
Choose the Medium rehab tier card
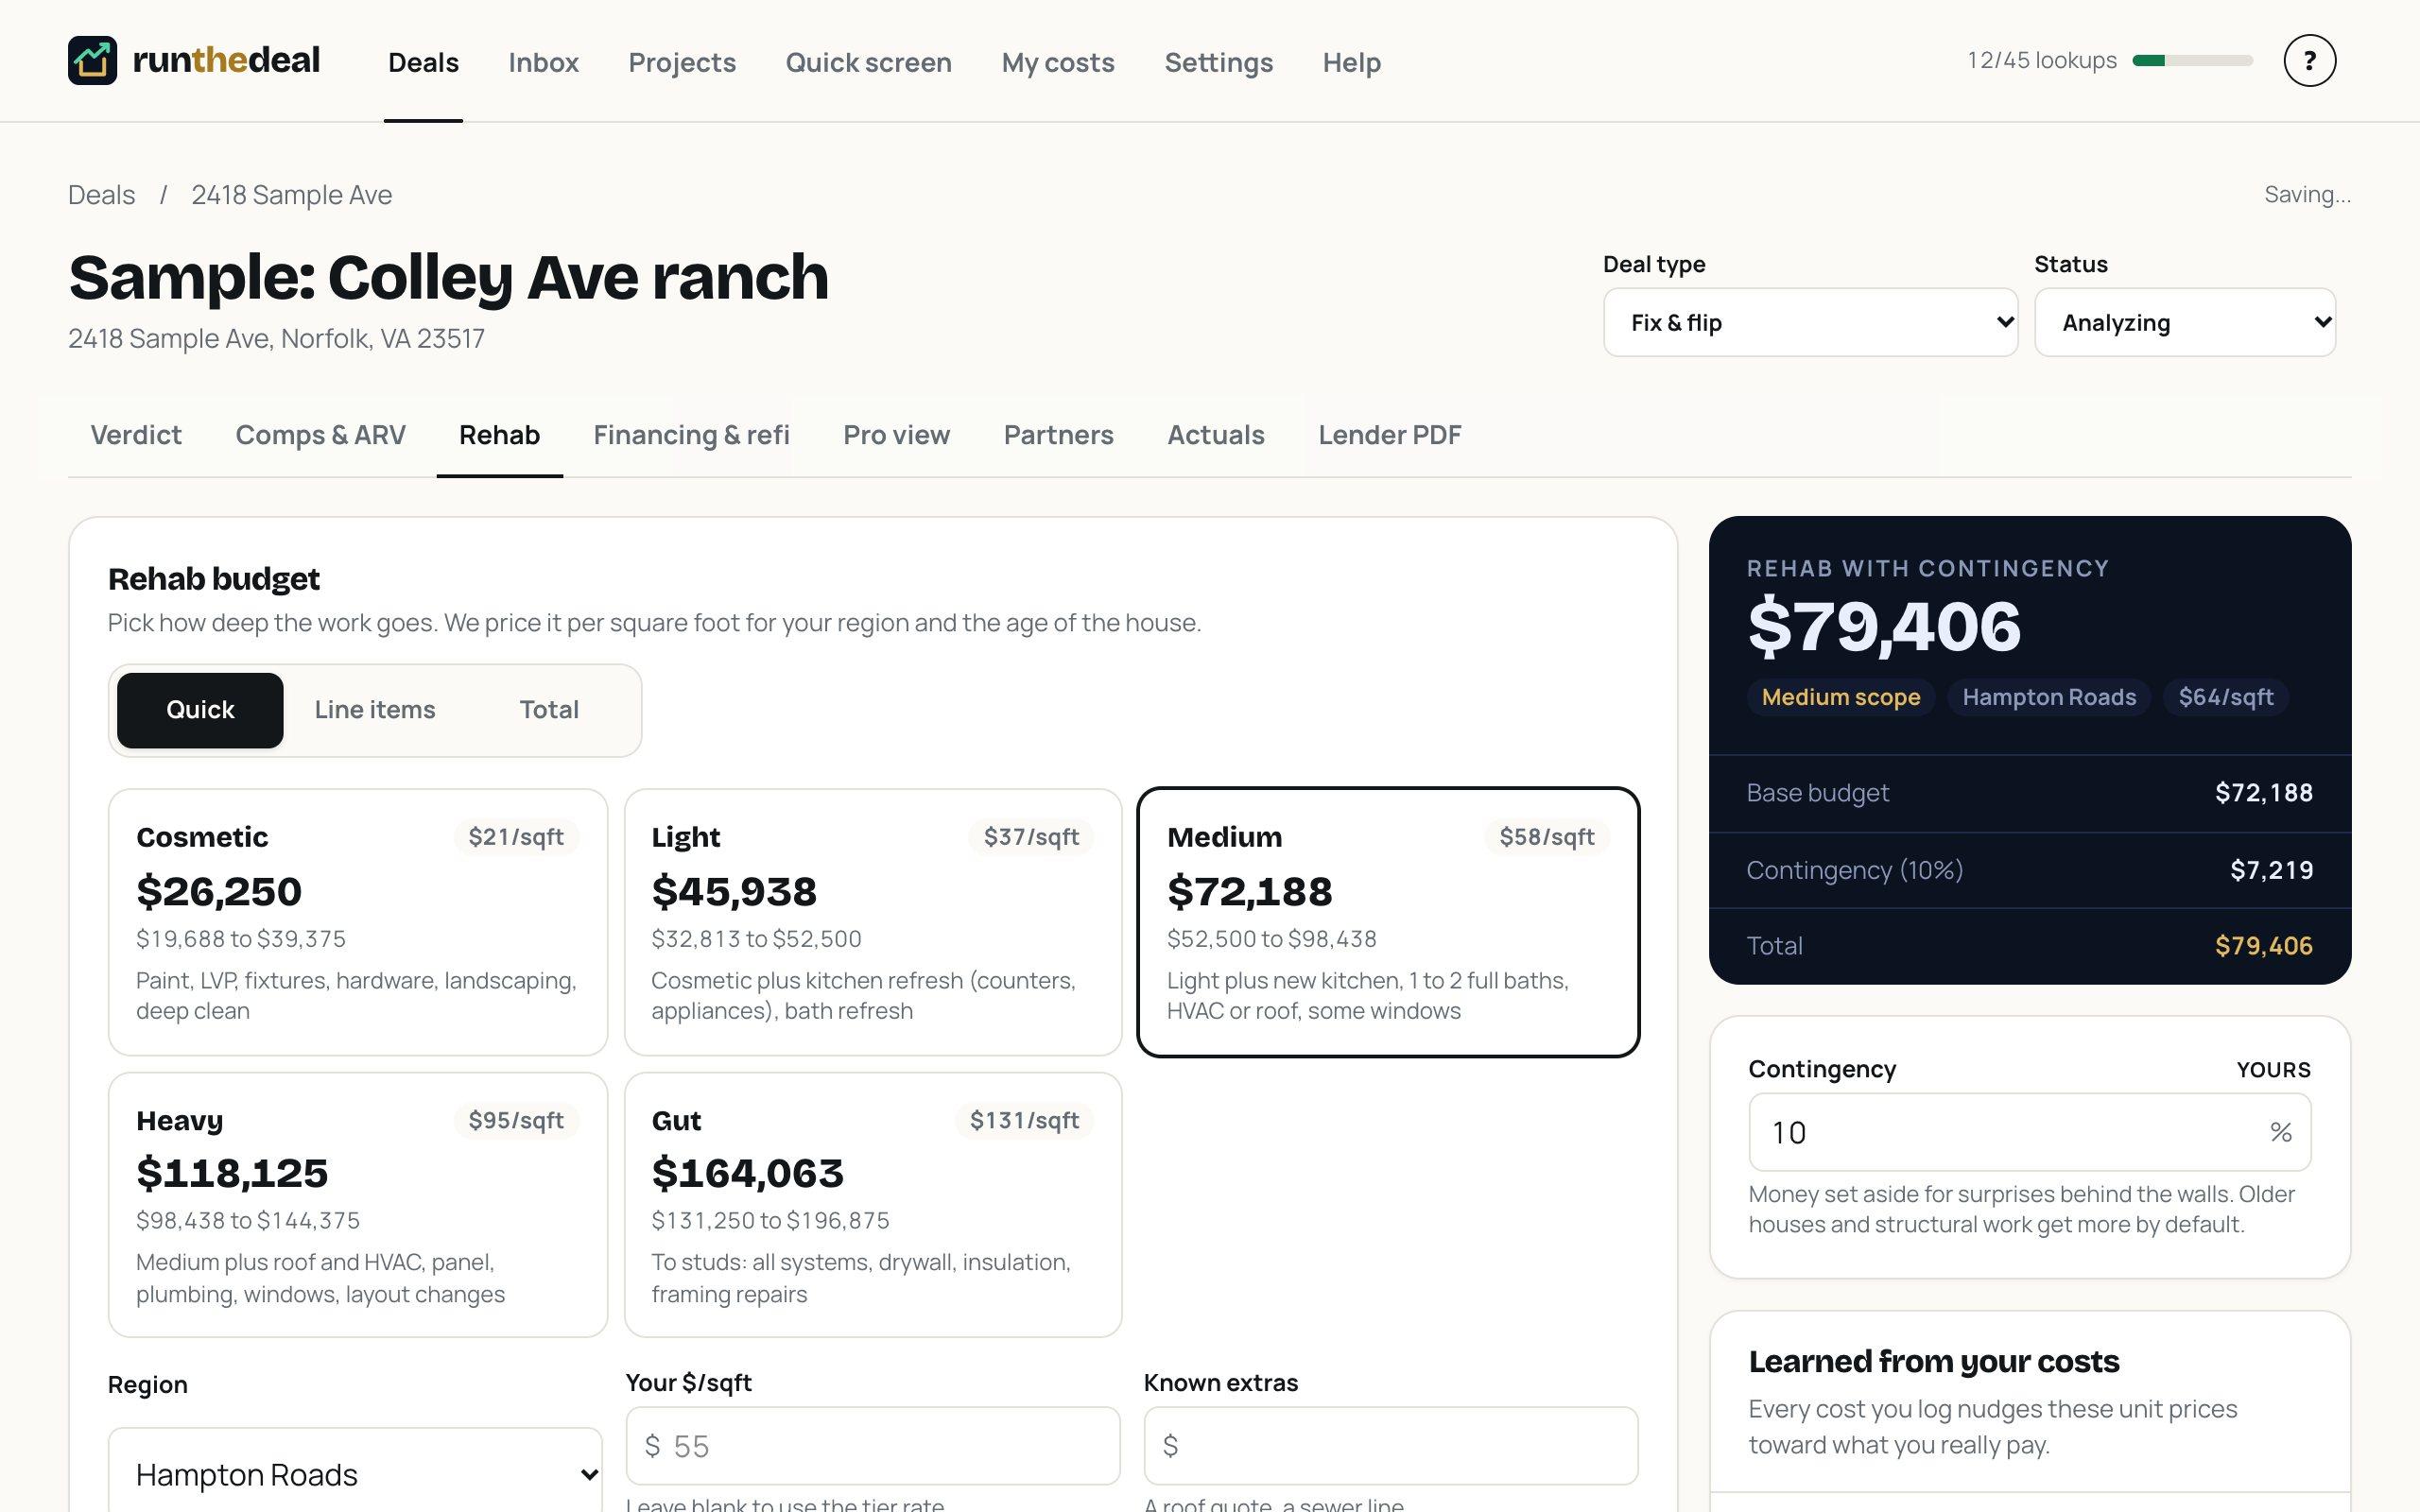coord(1388,922)
